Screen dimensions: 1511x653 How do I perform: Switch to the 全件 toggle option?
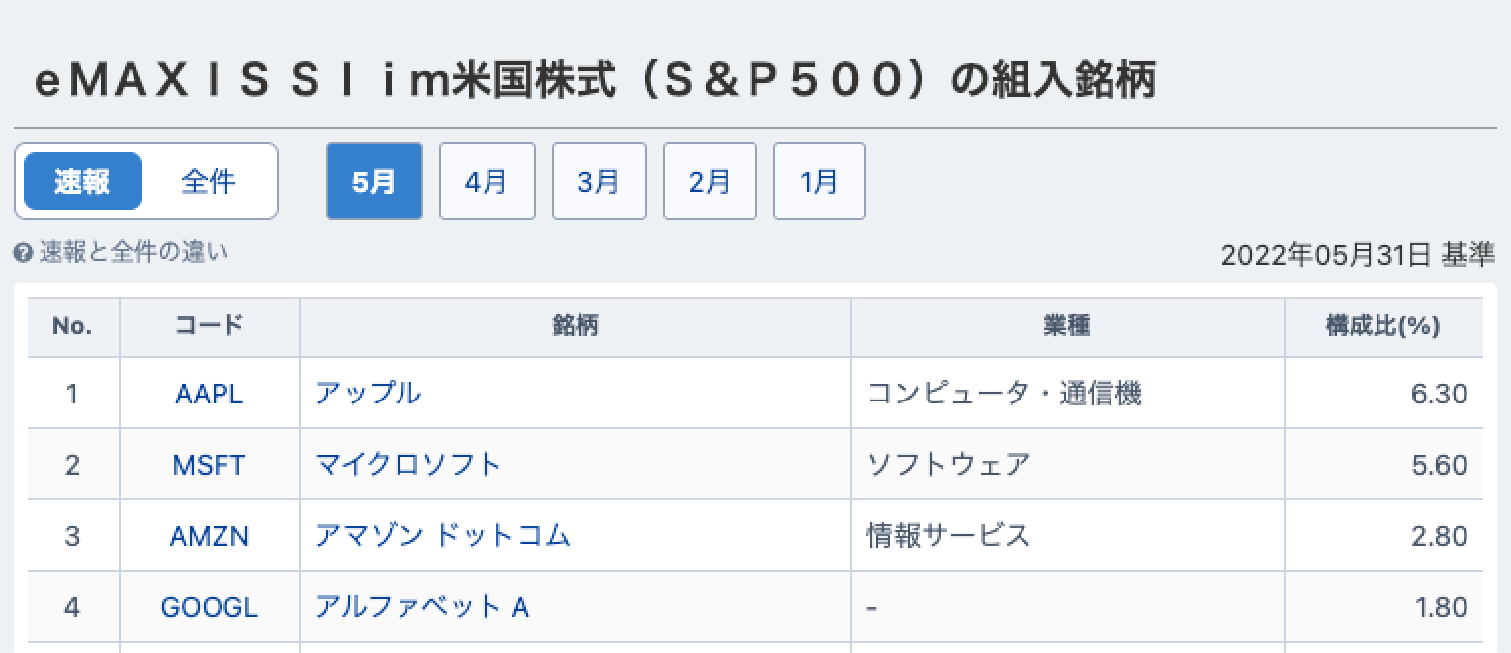tap(208, 181)
